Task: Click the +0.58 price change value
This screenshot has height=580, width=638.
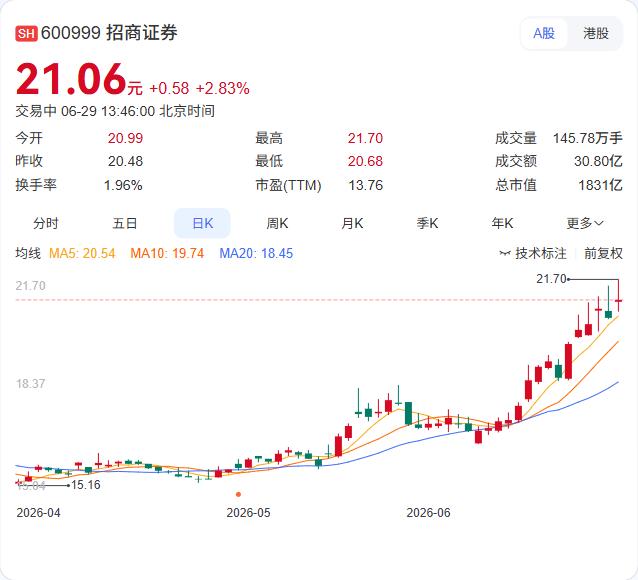Action: click(x=169, y=88)
